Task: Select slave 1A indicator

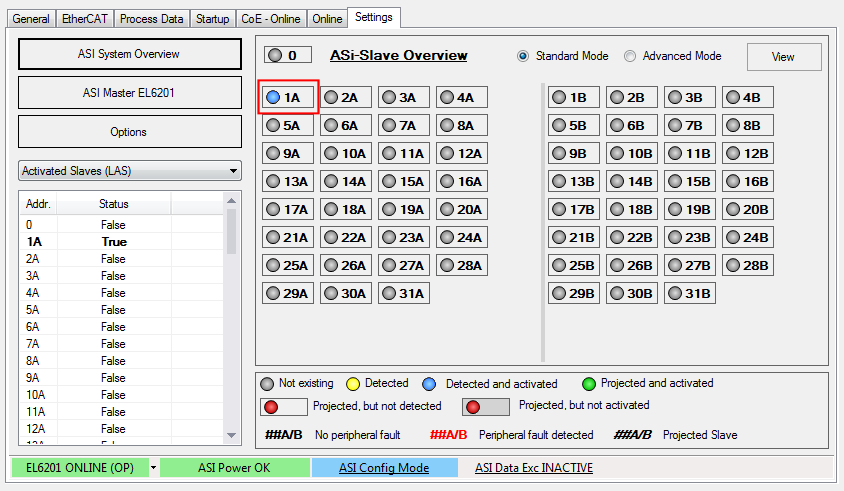Action: [288, 97]
